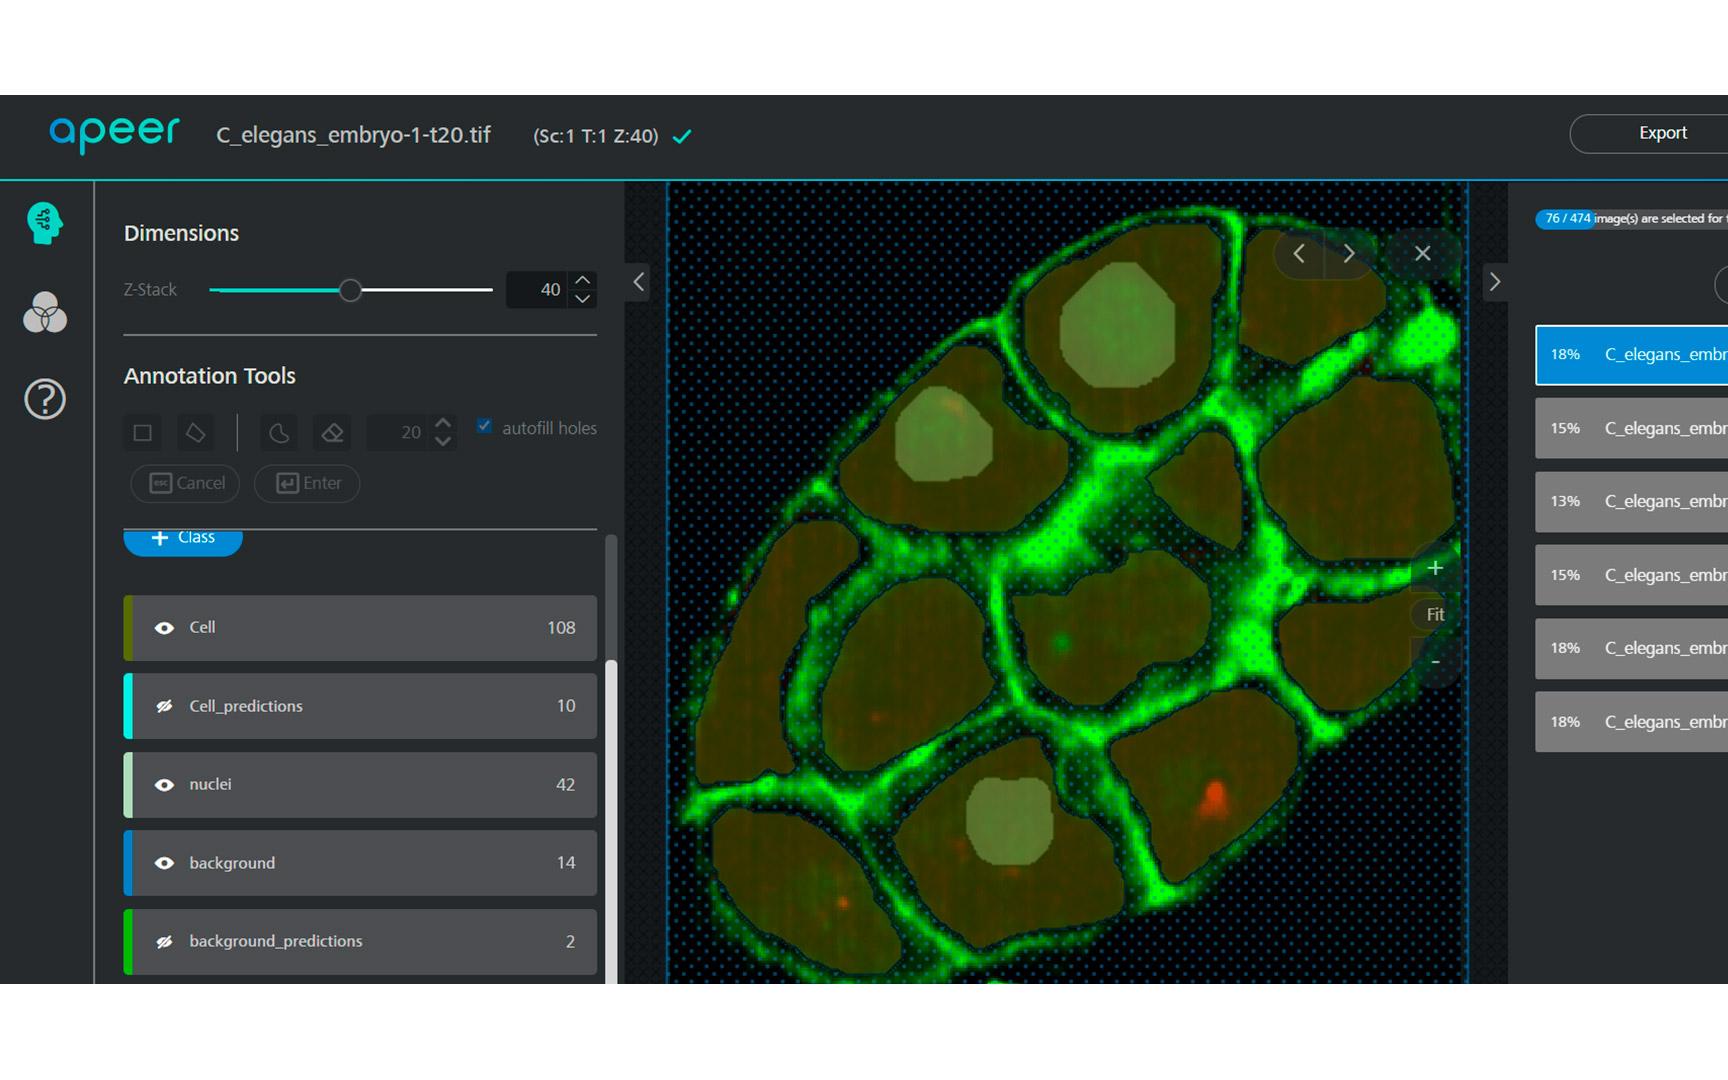Go to previous image in viewer
The image size is (1728, 1080).
[x=1299, y=254]
